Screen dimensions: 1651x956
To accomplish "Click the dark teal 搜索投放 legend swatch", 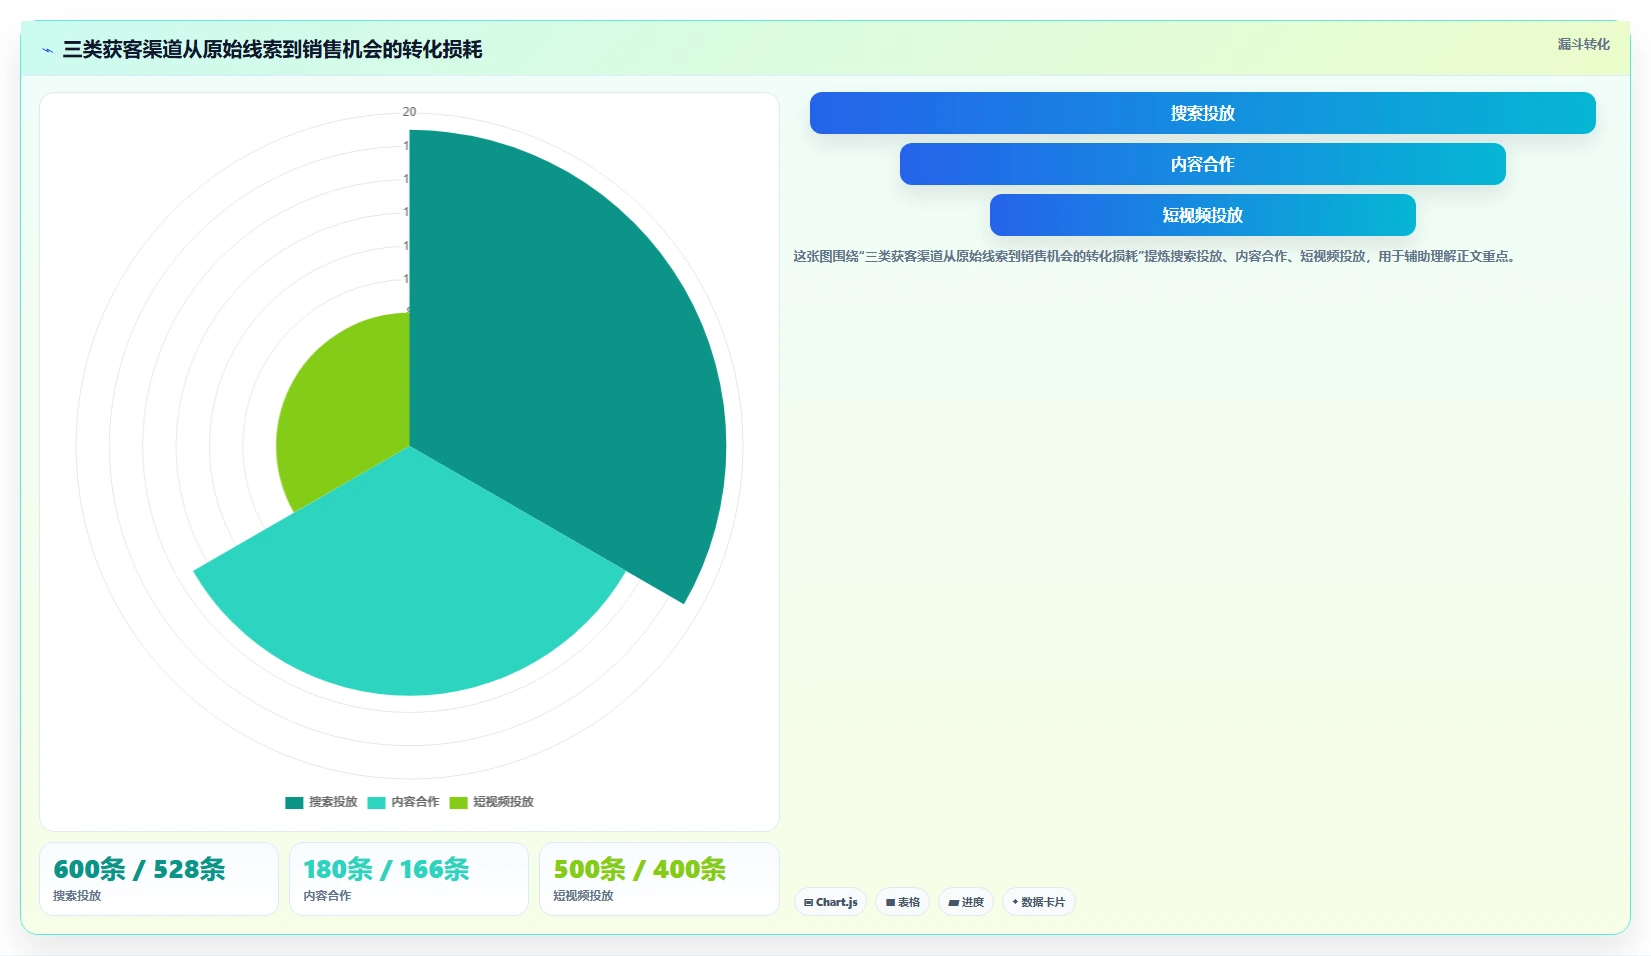I will tap(294, 802).
